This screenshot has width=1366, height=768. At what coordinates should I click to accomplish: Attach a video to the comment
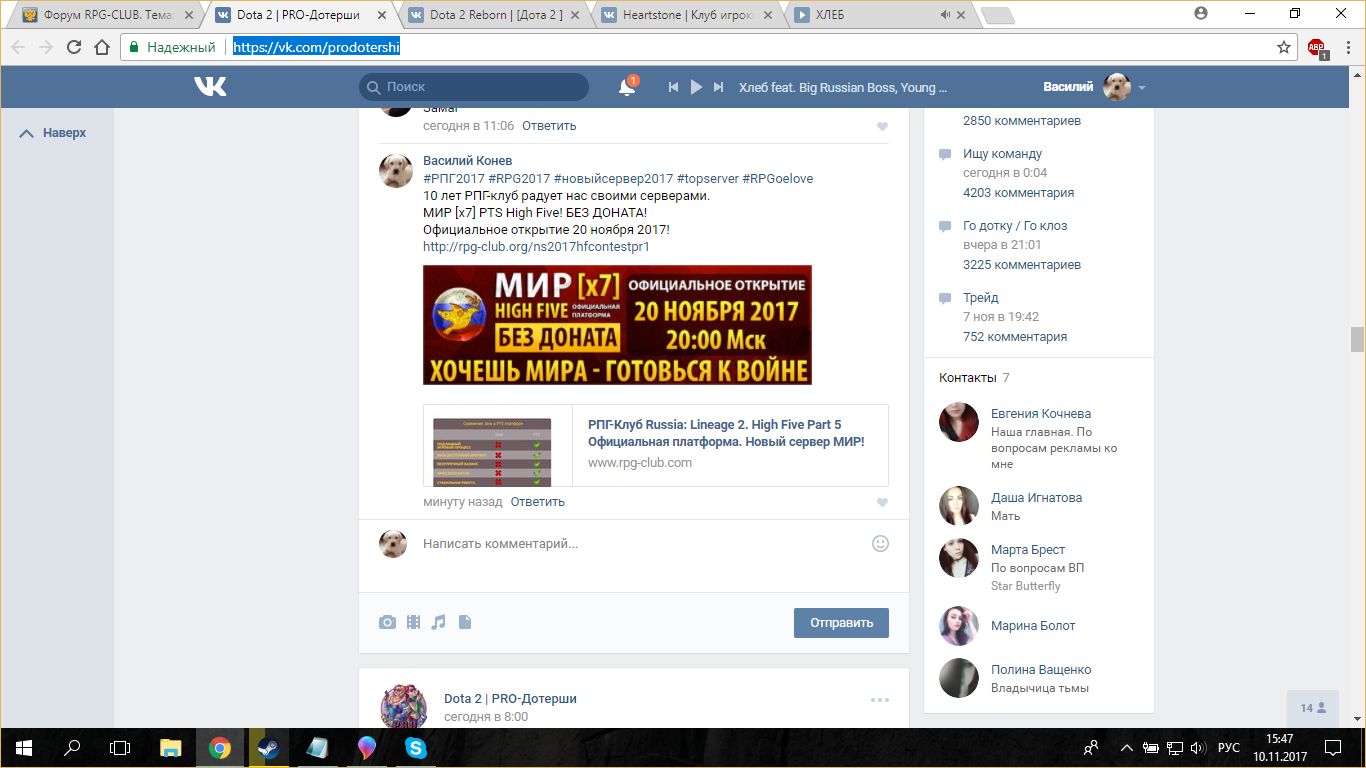pos(413,622)
